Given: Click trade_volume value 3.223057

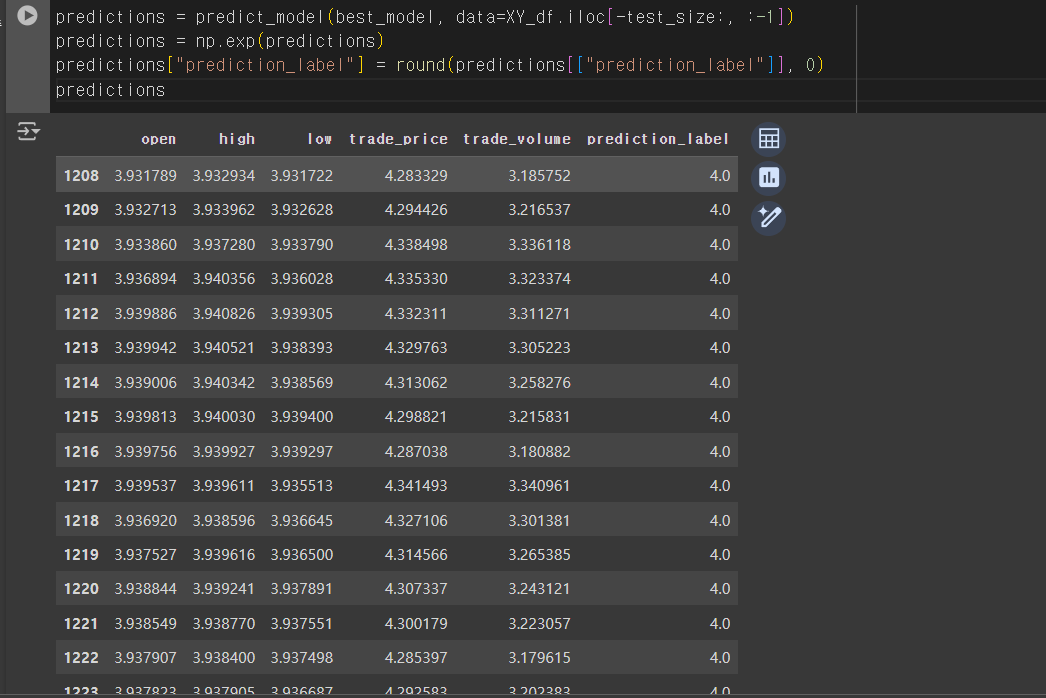Looking at the screenshot, I should click(x=540, y=624).
